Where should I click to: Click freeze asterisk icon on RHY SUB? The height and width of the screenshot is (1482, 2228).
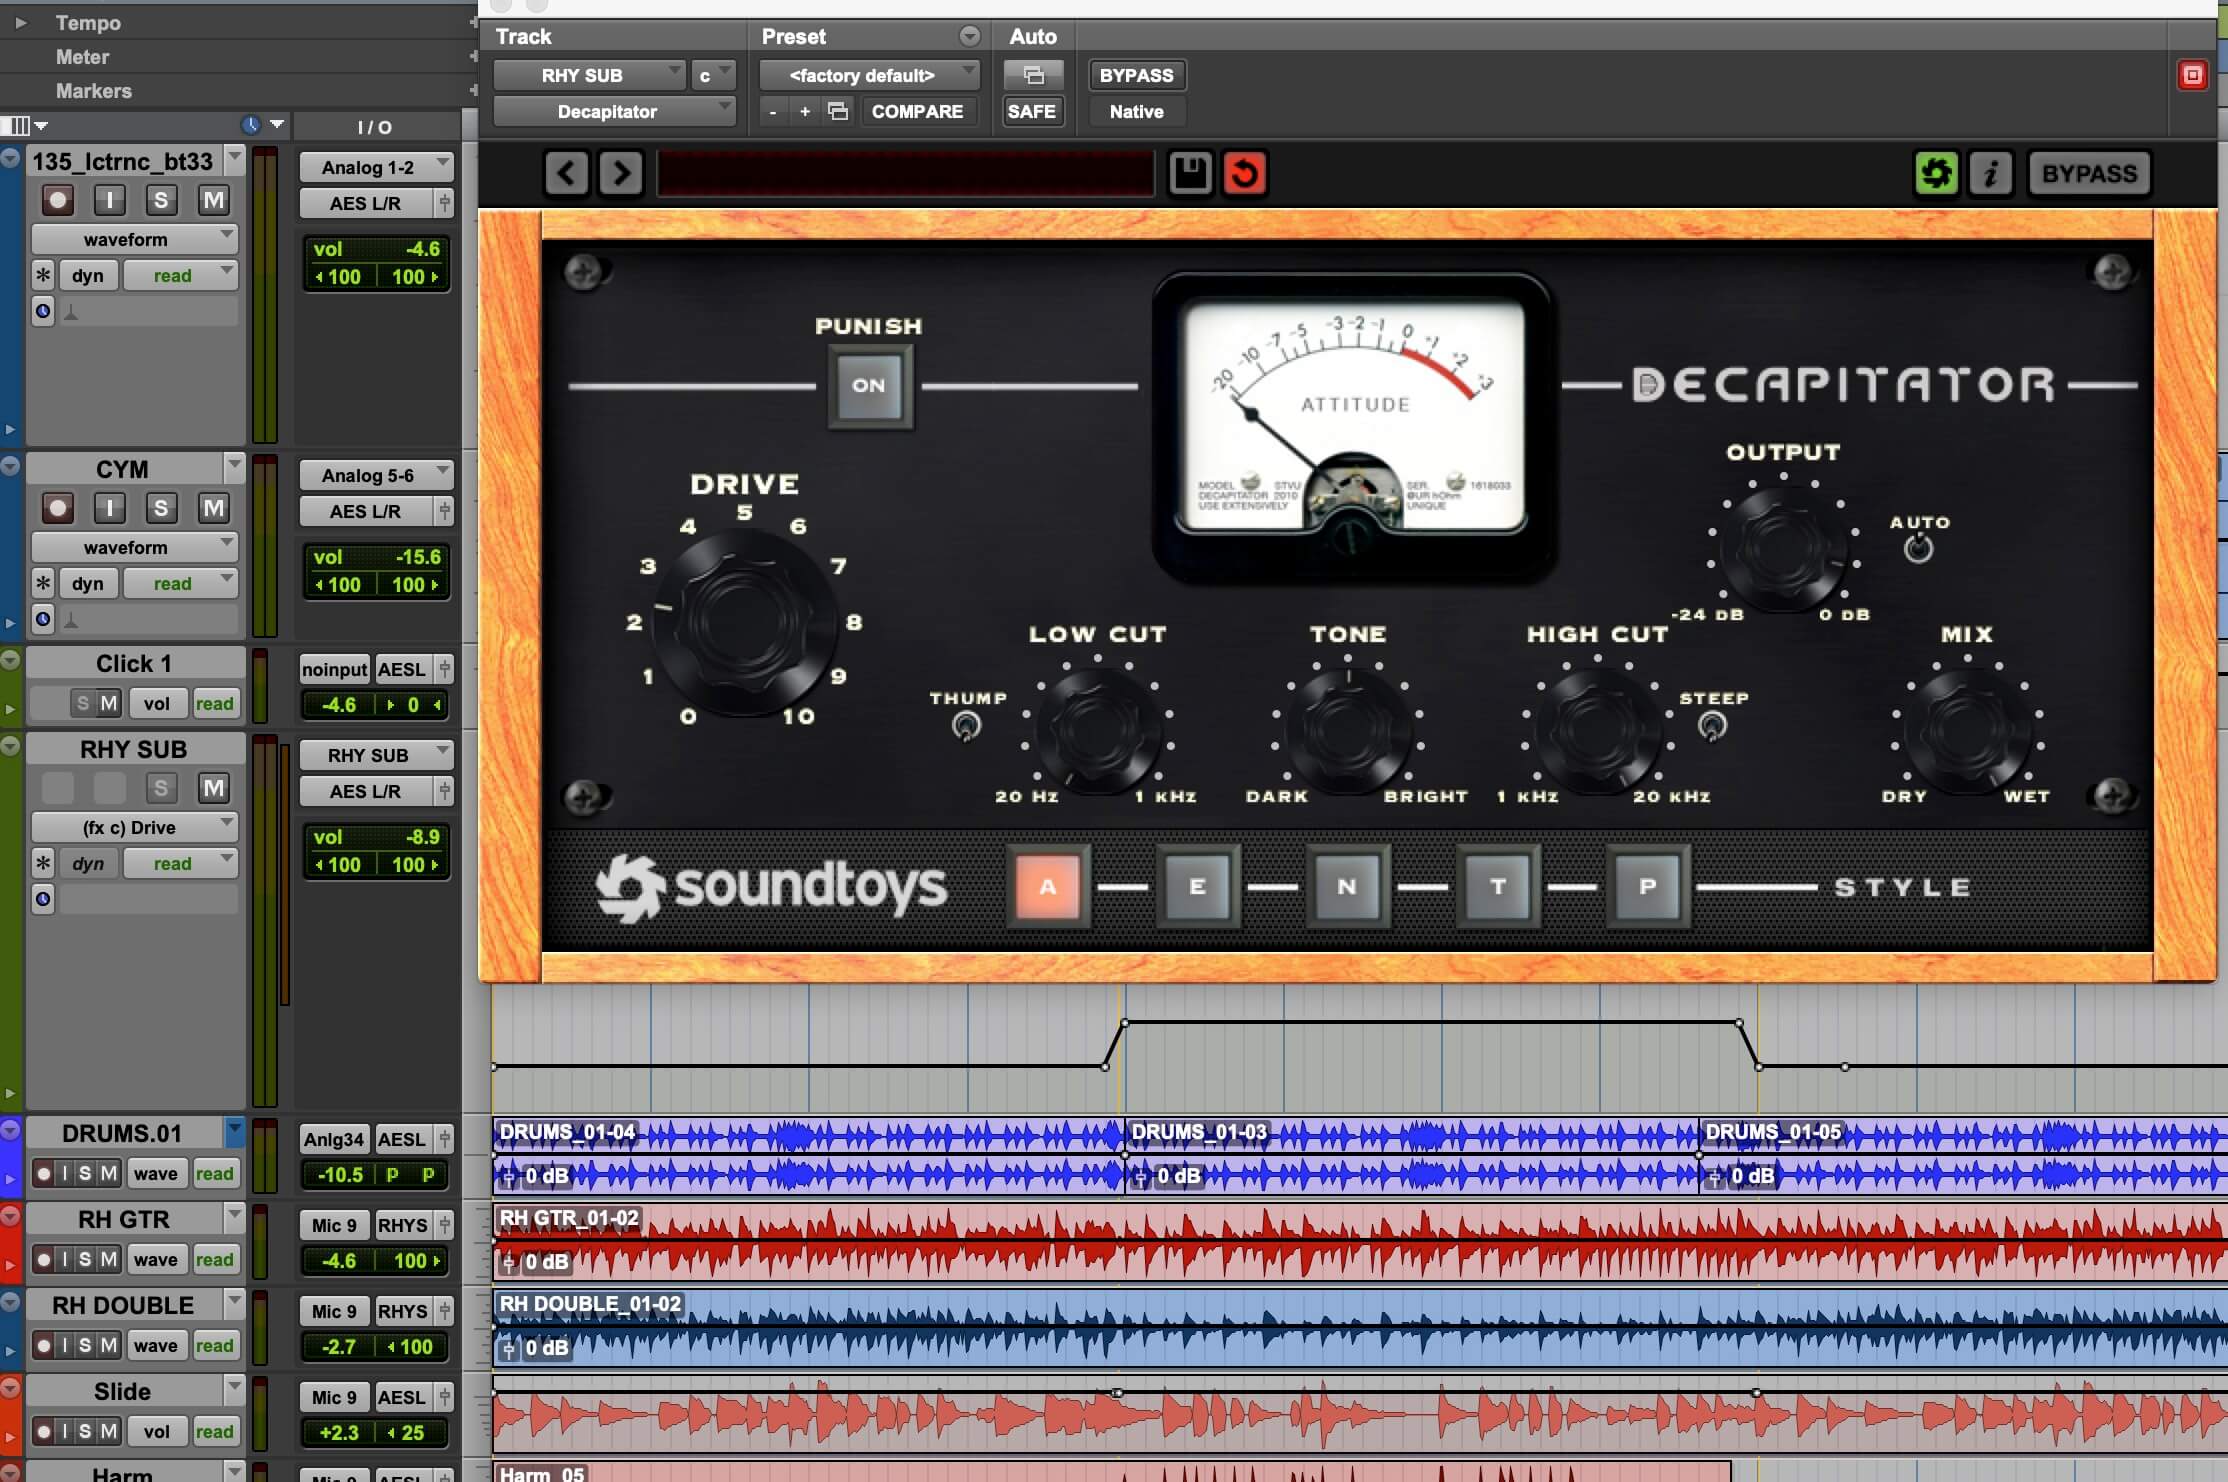(43, 863)
